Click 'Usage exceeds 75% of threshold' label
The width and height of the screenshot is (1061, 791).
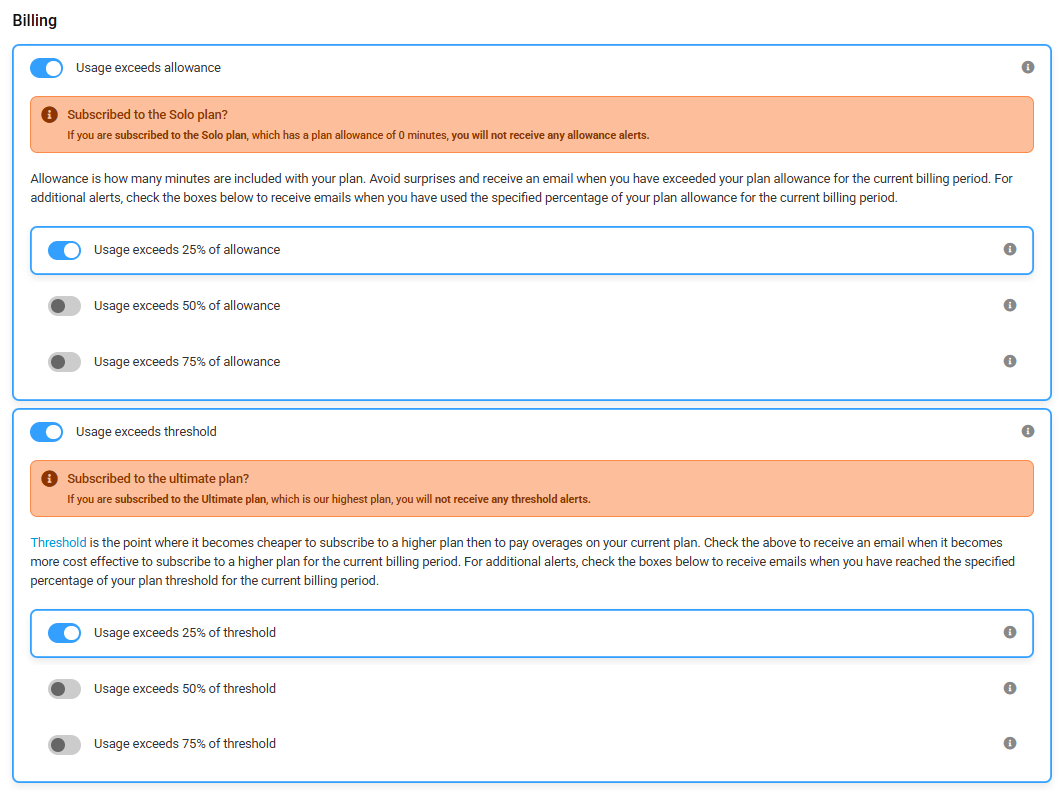[x=185, y=744]
